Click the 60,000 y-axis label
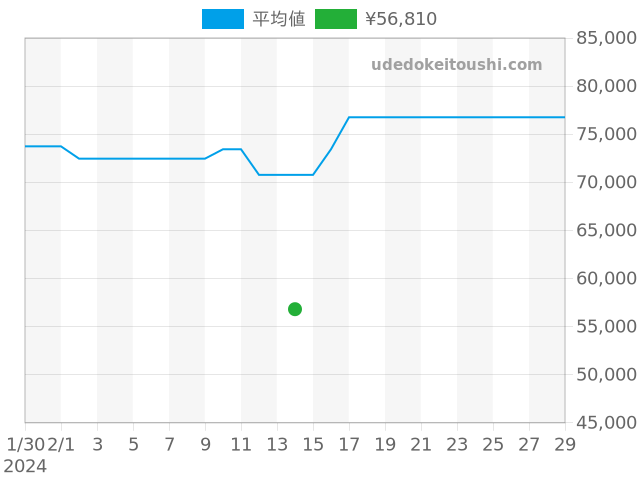The width and height of the screenshot is (640, 480). click(606, 278)
